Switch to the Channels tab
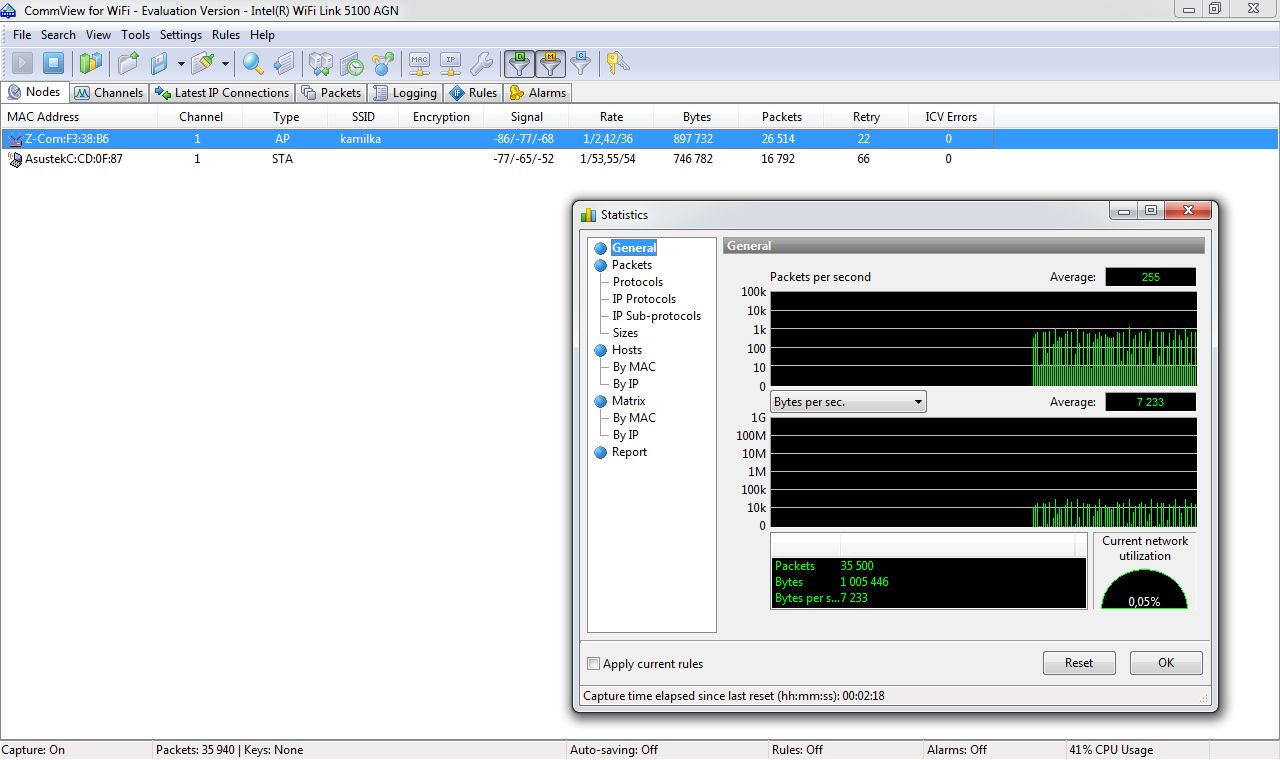Image resolution: width=1280 pixels, height=760 pixels. point(108,93)
